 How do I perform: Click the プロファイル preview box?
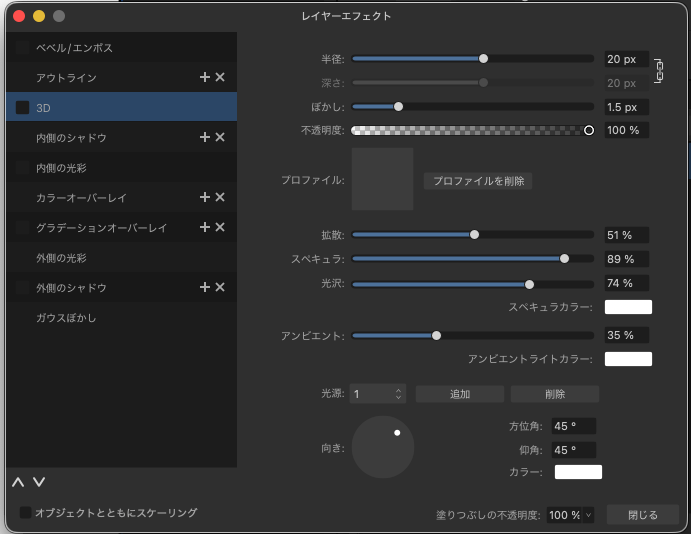[x=382, y=179]
